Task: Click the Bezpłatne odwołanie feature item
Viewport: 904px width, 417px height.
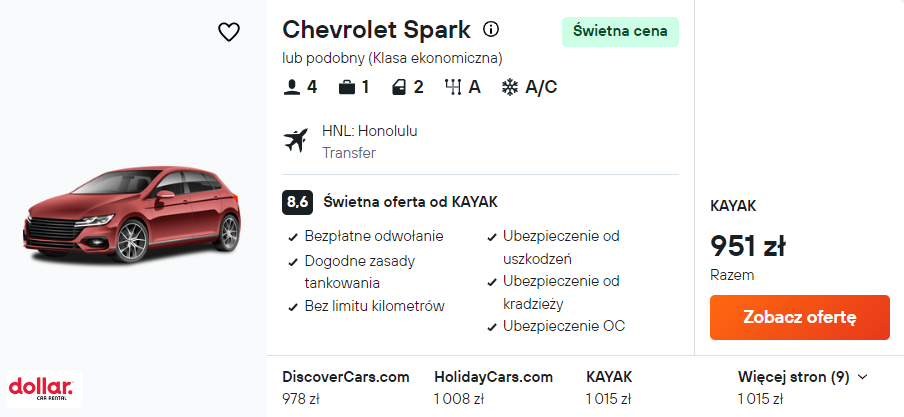Action: click(373, 237)
